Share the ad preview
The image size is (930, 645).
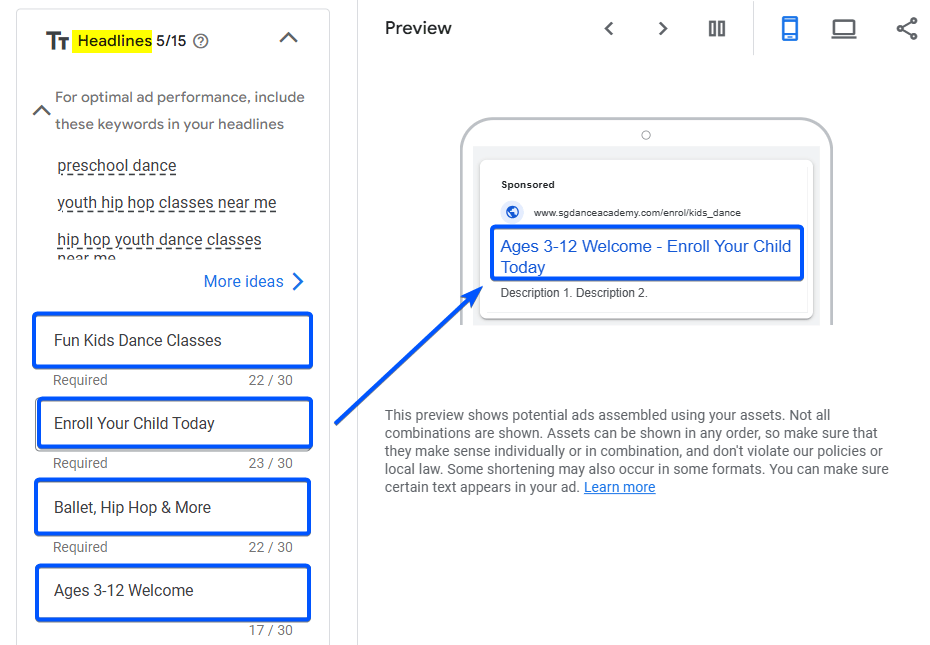(907, 29)
